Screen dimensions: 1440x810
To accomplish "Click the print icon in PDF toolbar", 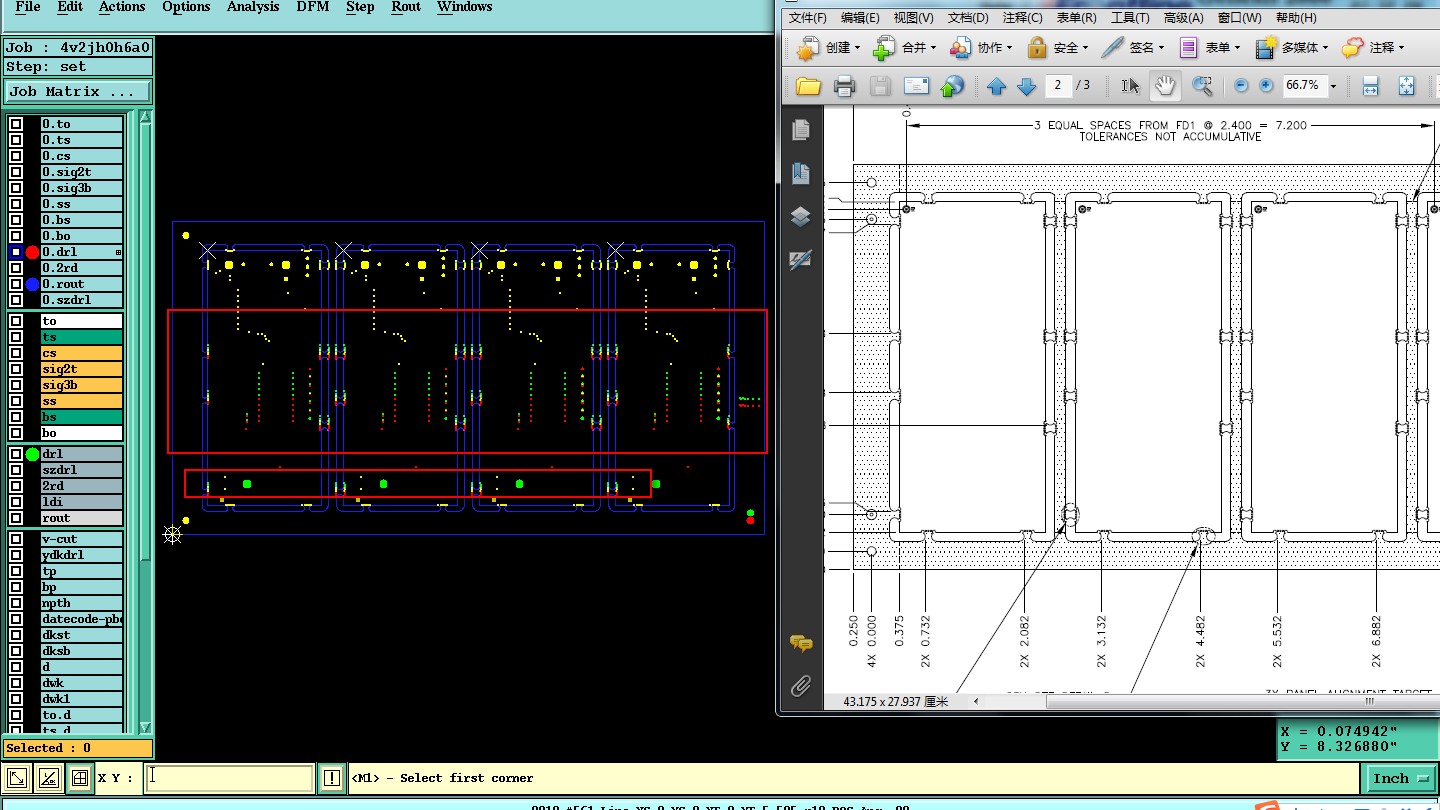I will pyautogui.click(x=844, y=86).
